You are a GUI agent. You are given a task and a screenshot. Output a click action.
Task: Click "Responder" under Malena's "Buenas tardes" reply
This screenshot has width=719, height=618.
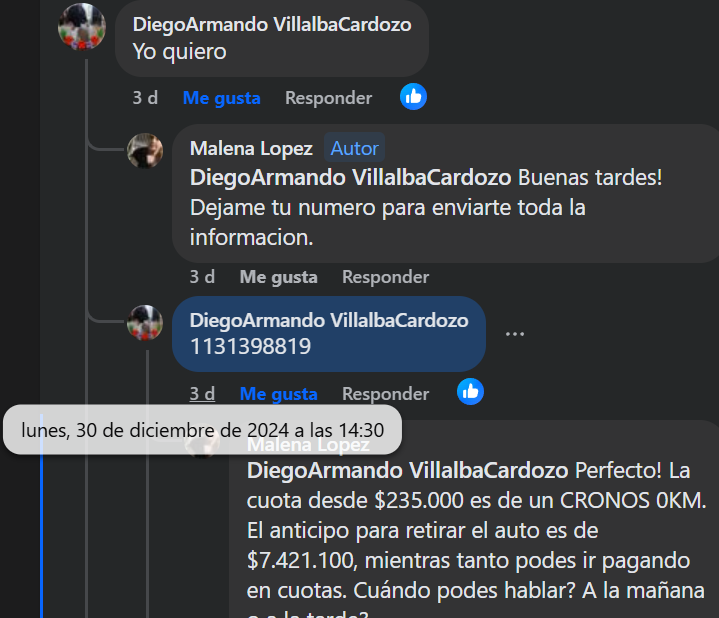(386, 277)
